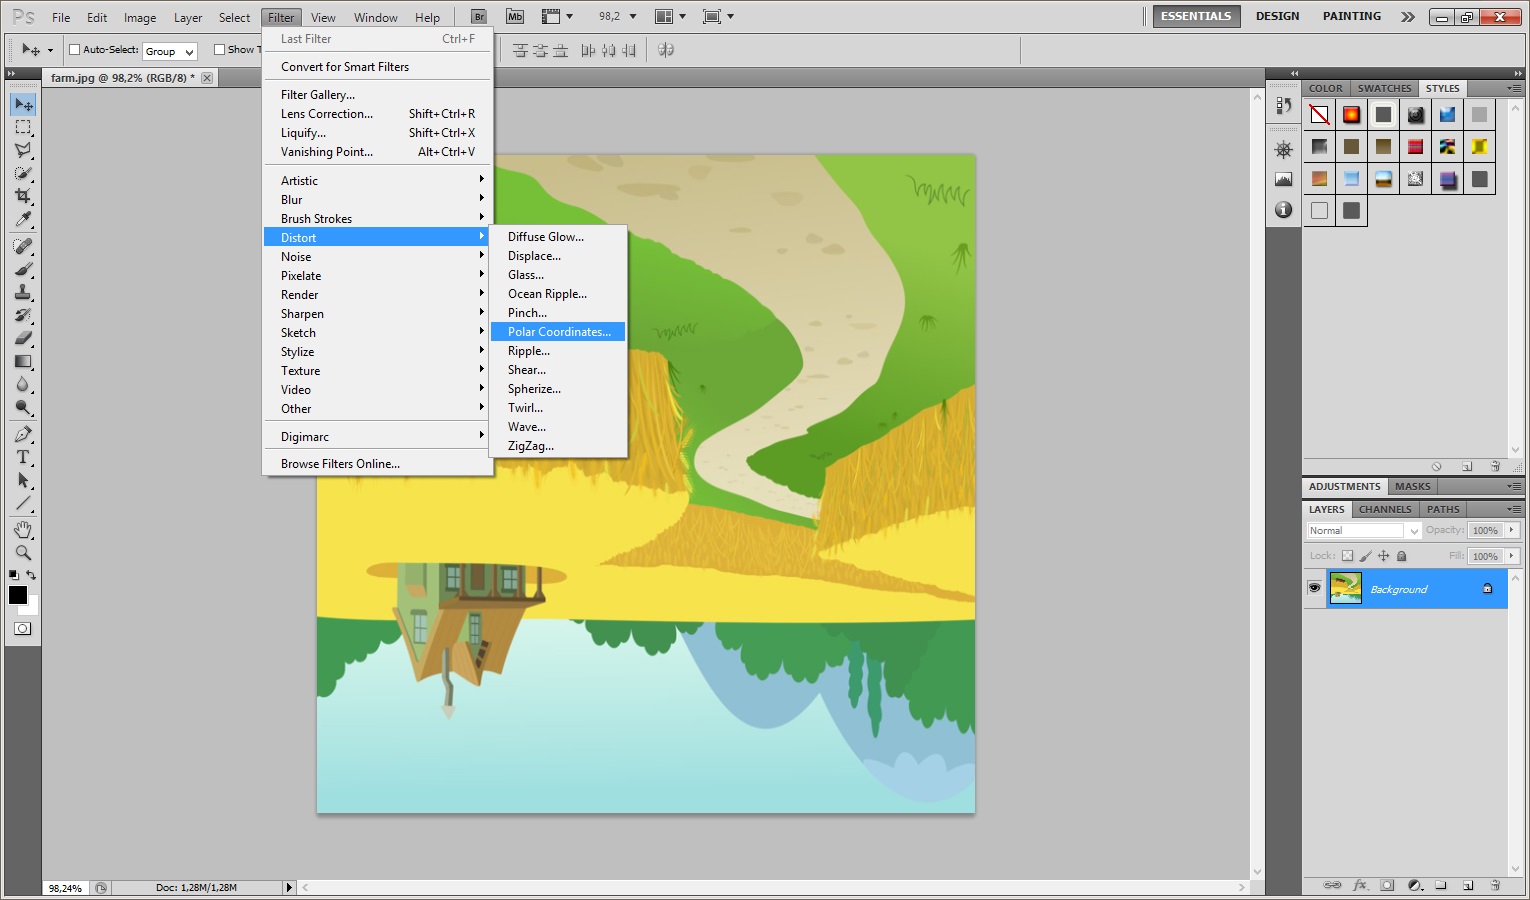Apply the yellow gold frame style swatch
This screenshot has width=1530, height=900.
coord(1480,147)
